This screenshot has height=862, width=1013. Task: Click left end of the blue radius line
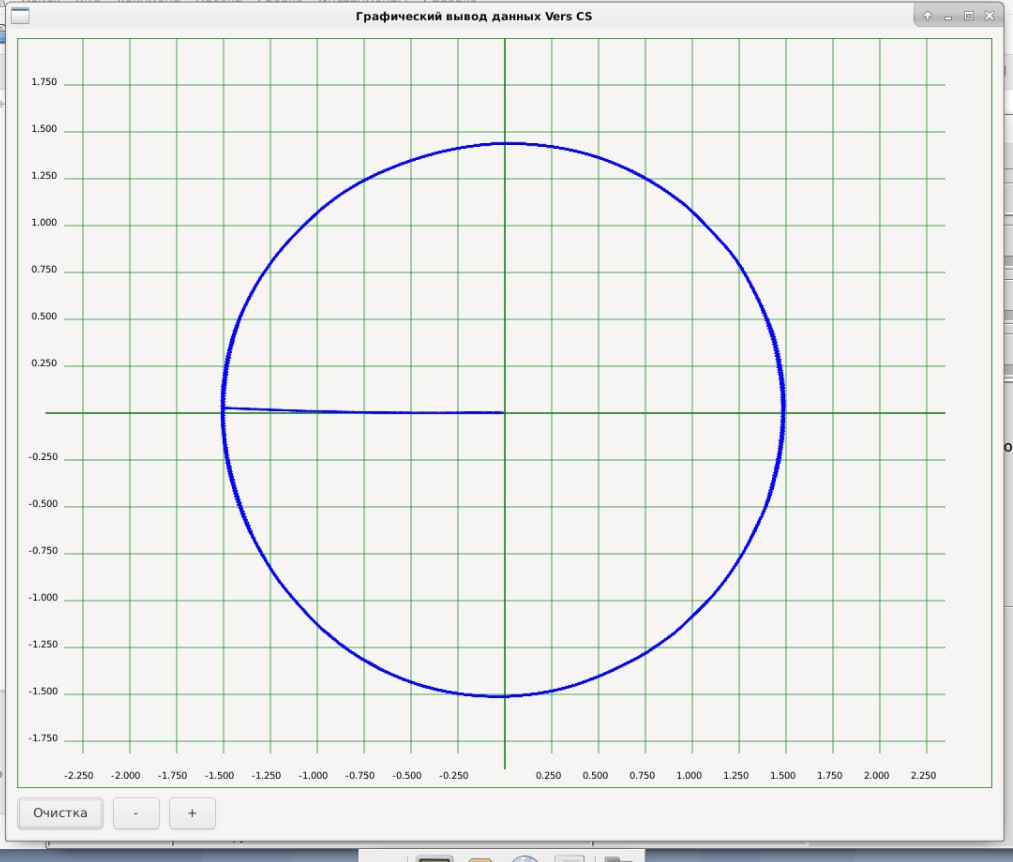coord(224,408)
